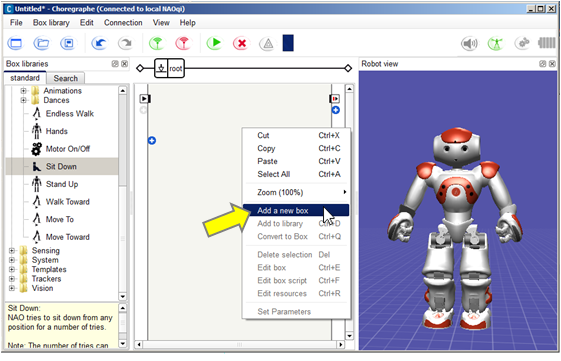This screenshot has height=361, width=561.
Task: Open the Help menu
Action: [187, 23]
